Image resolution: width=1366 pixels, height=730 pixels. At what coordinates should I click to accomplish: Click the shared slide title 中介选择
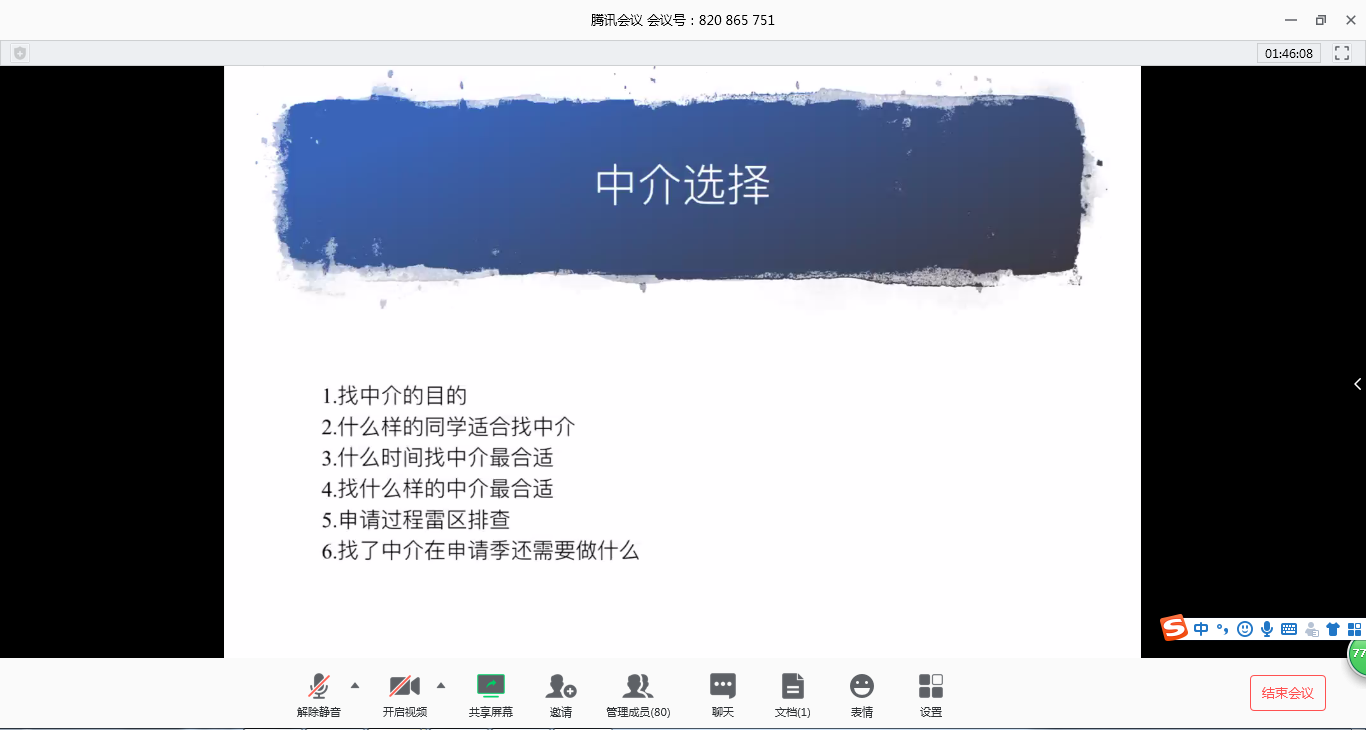click(x=682, y=186)
